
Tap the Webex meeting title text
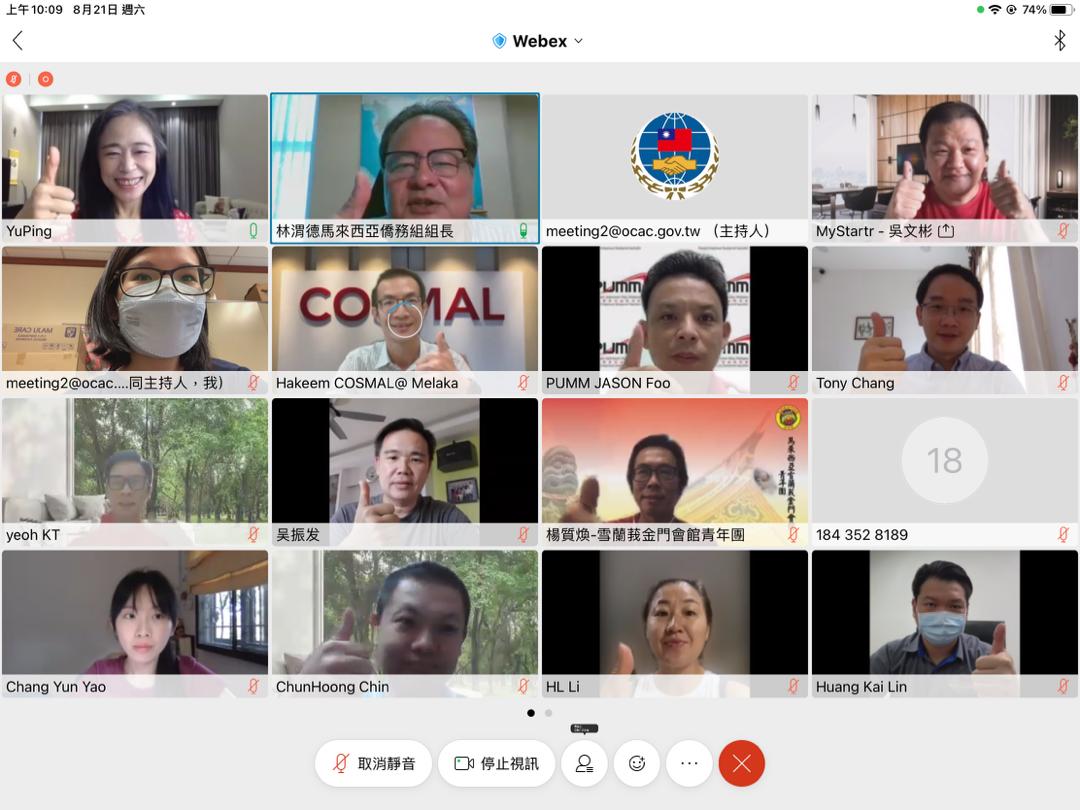click(x=539, y=41)
